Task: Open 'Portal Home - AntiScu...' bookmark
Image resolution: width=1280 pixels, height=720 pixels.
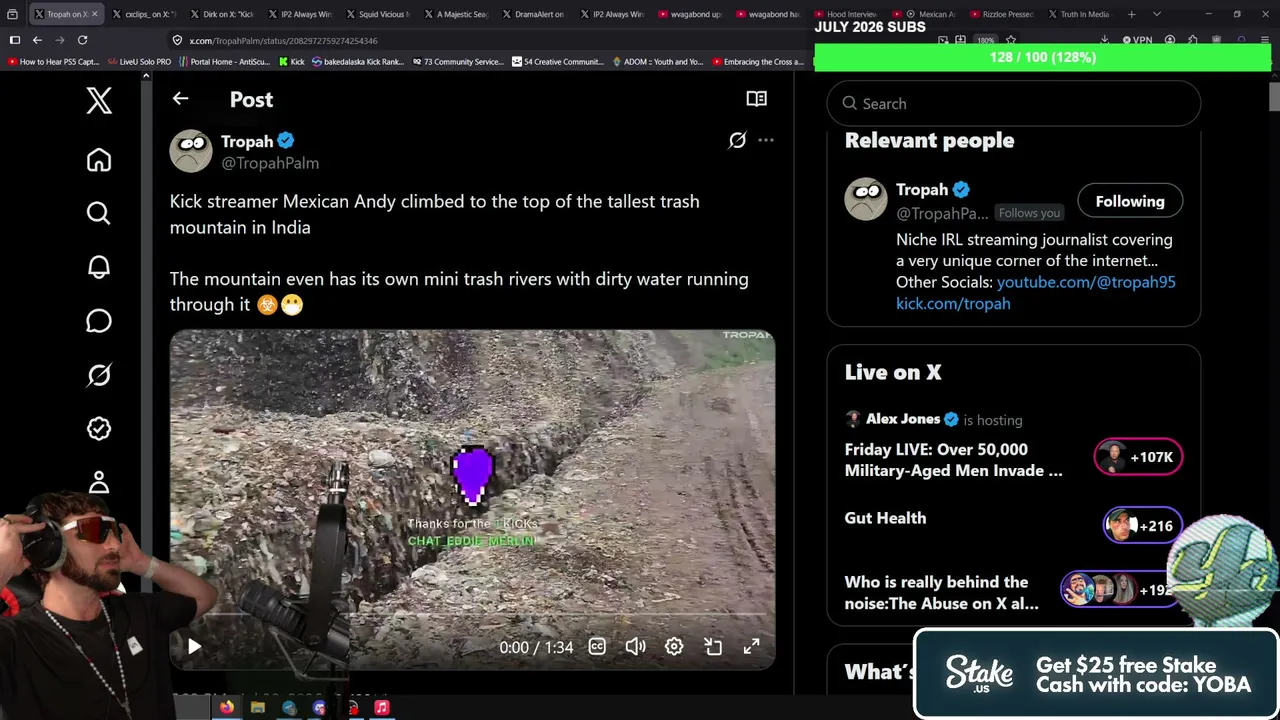Action: tap(224, 62)
